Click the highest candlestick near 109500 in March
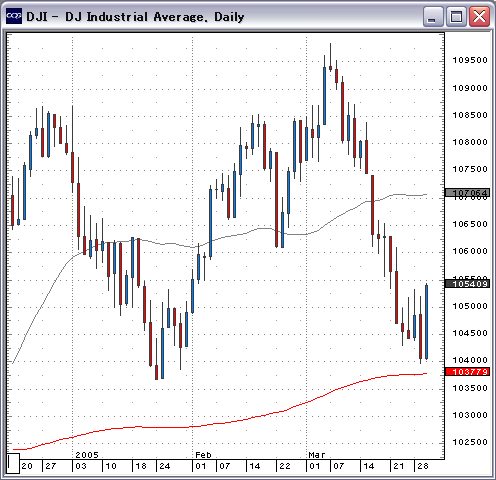The height and width of the screenshot is (480, 496). [330, 68]
